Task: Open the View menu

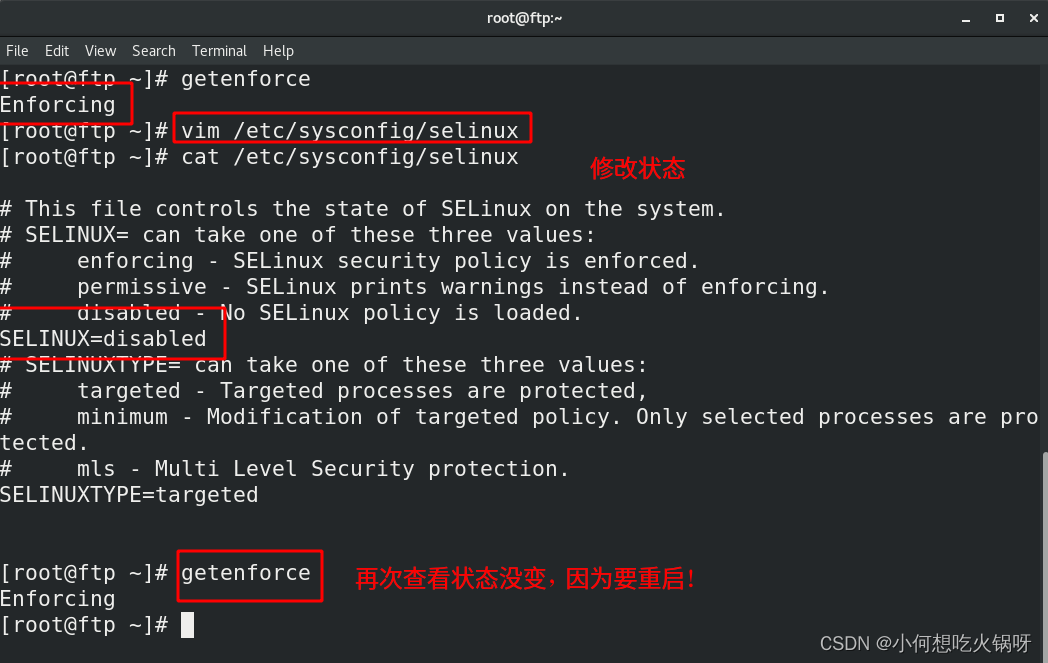Action: tap(100, 51)
